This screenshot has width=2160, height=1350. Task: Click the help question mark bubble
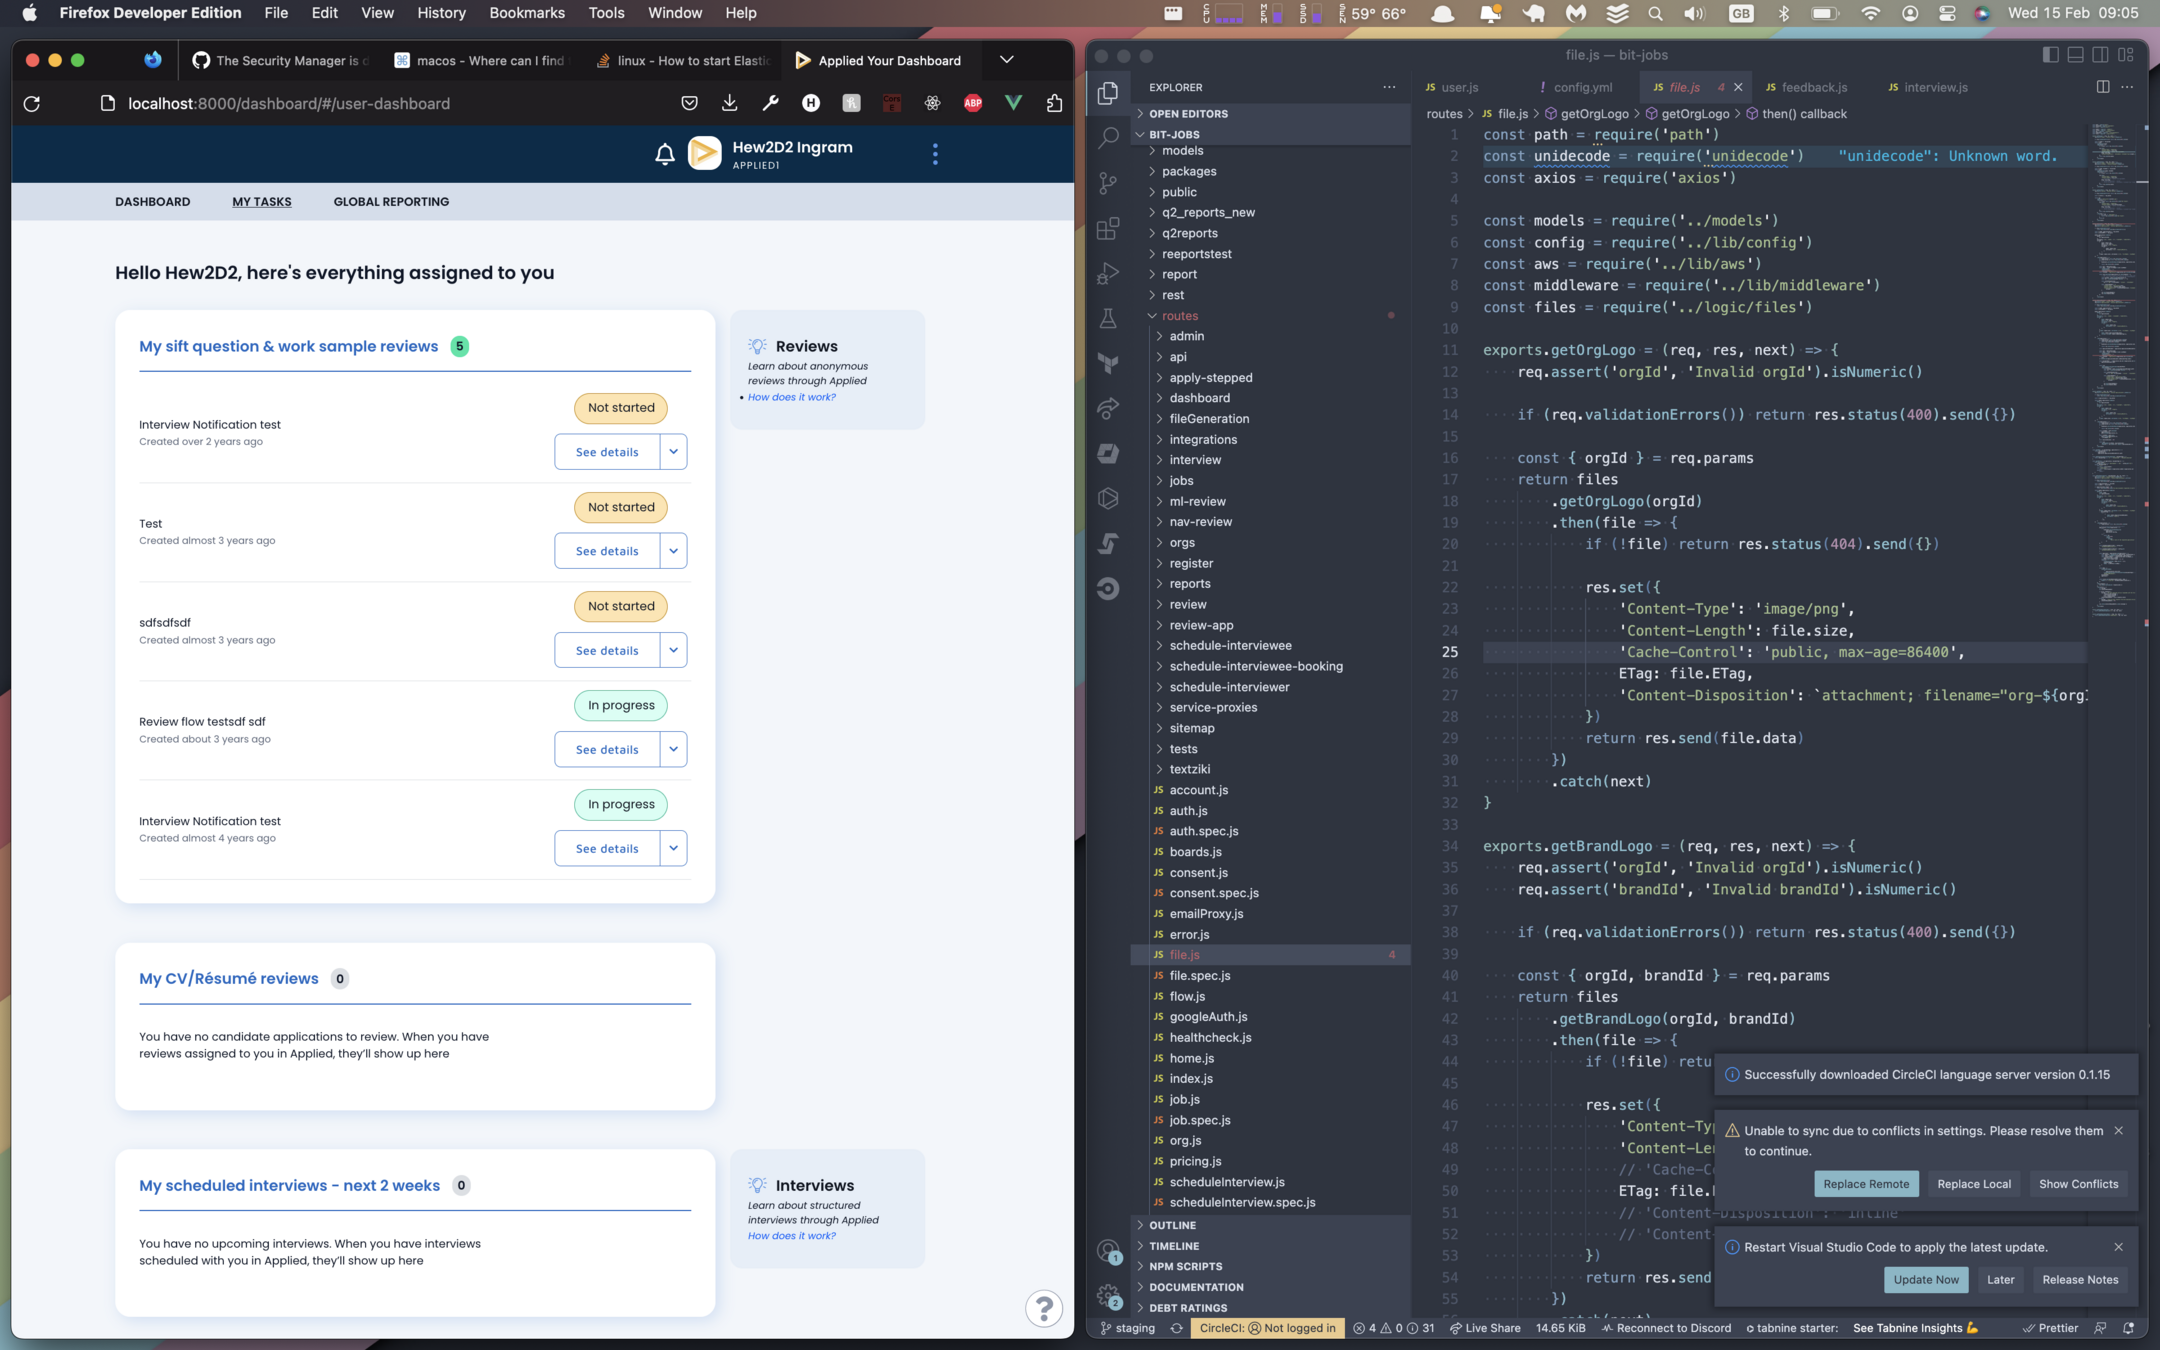coord(1043,1308)
